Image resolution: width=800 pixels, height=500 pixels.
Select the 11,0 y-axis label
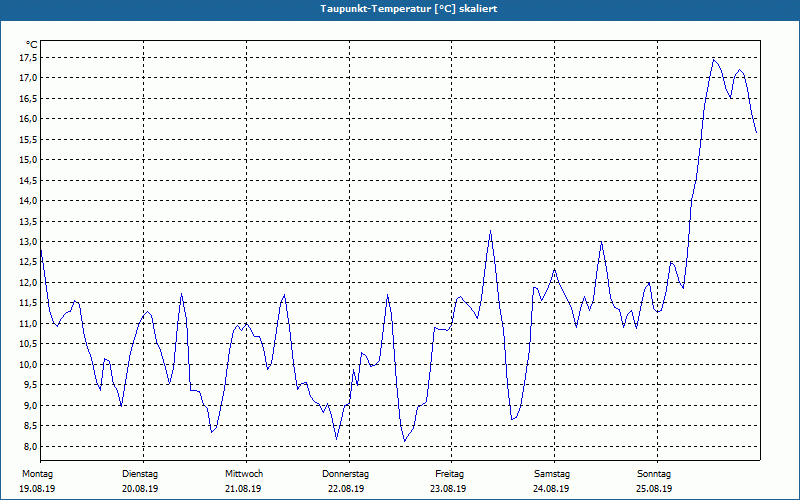[29, 323]
